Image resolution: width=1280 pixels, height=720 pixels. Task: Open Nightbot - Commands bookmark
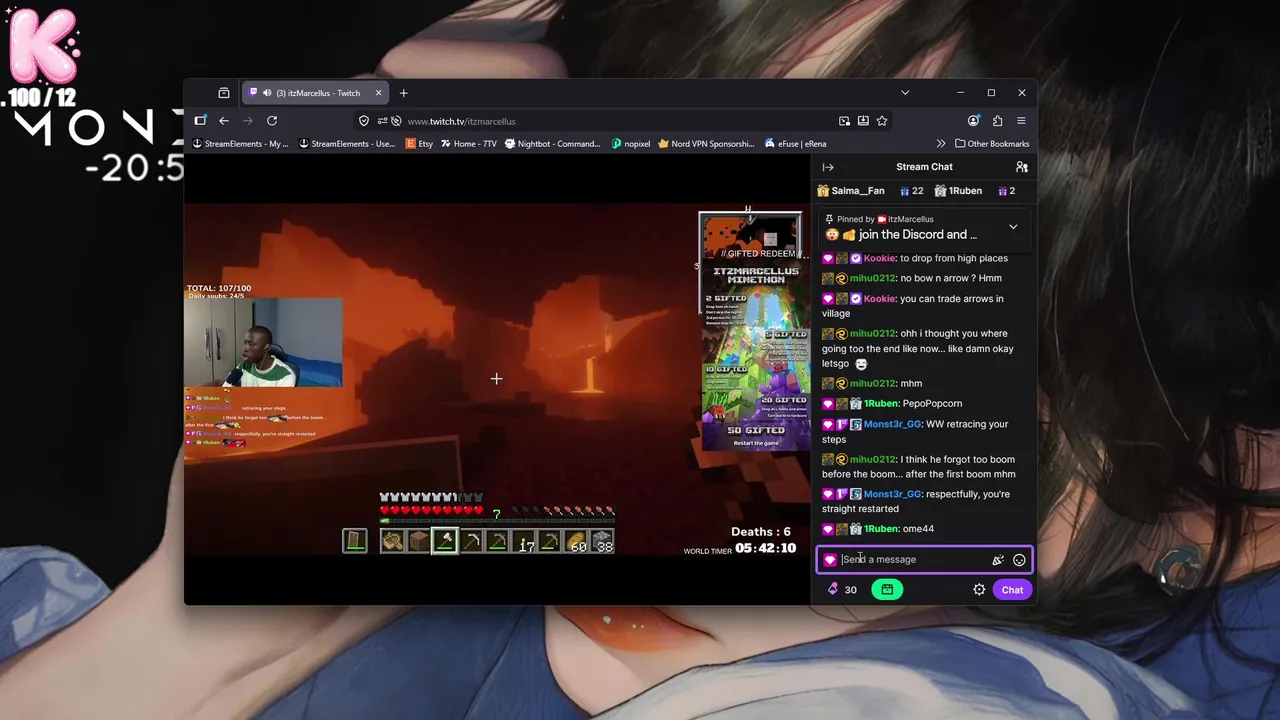(x=552, y=144)
